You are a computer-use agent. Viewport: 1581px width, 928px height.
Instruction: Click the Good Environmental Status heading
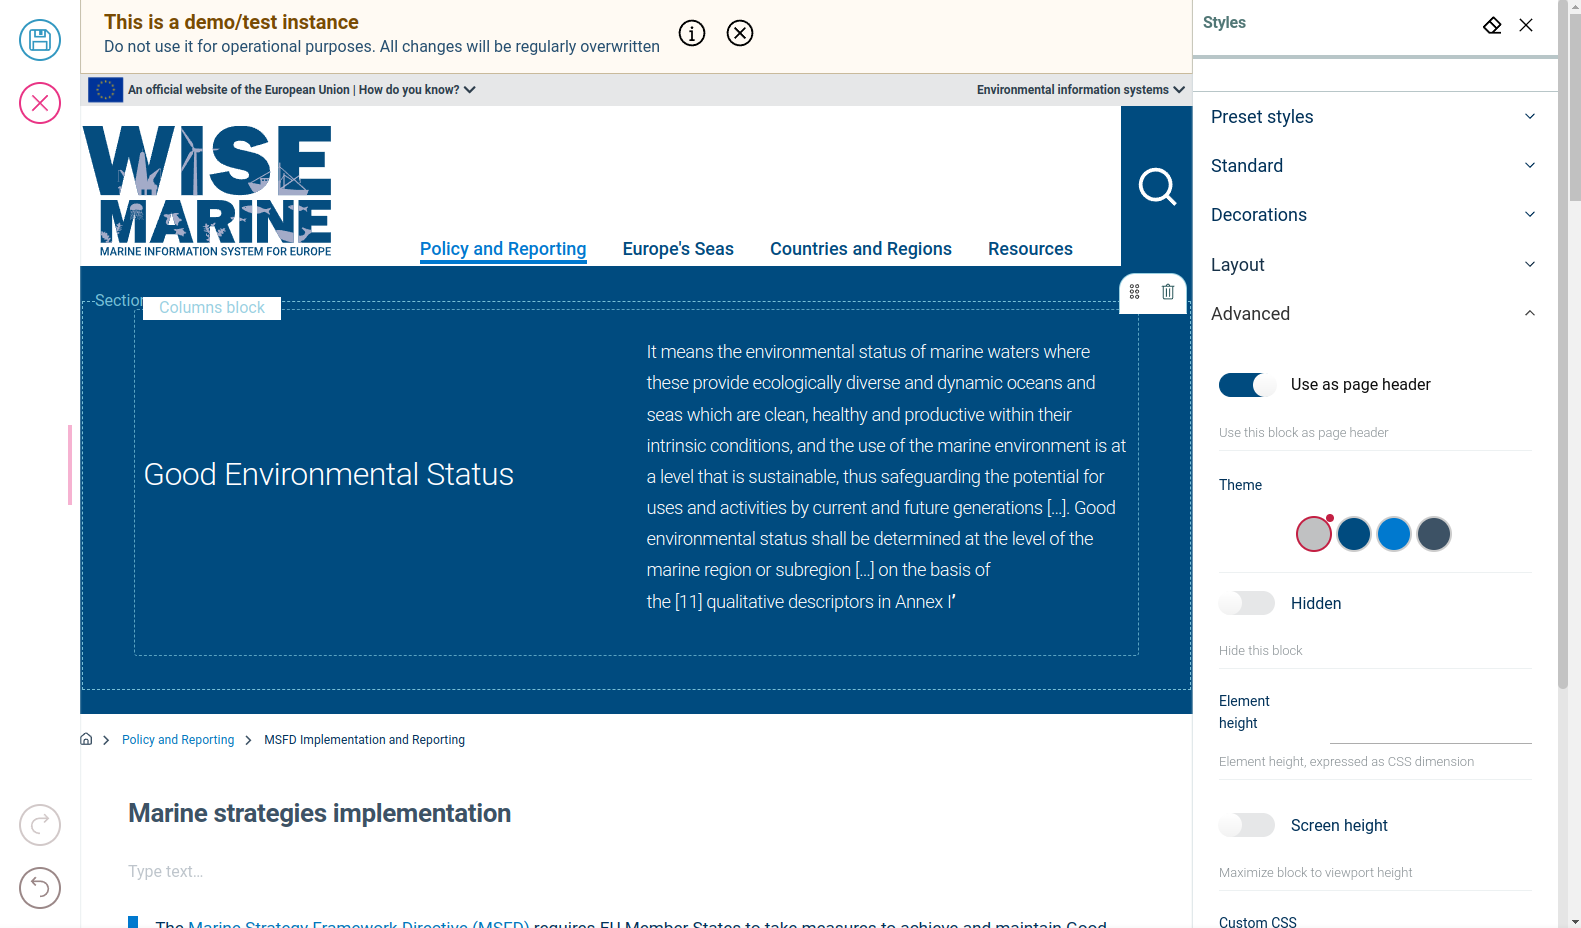pyautogui.click(x=329, y=474)
